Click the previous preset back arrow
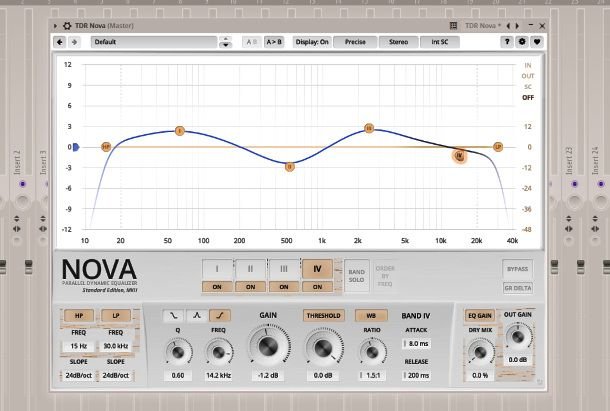 60,42
